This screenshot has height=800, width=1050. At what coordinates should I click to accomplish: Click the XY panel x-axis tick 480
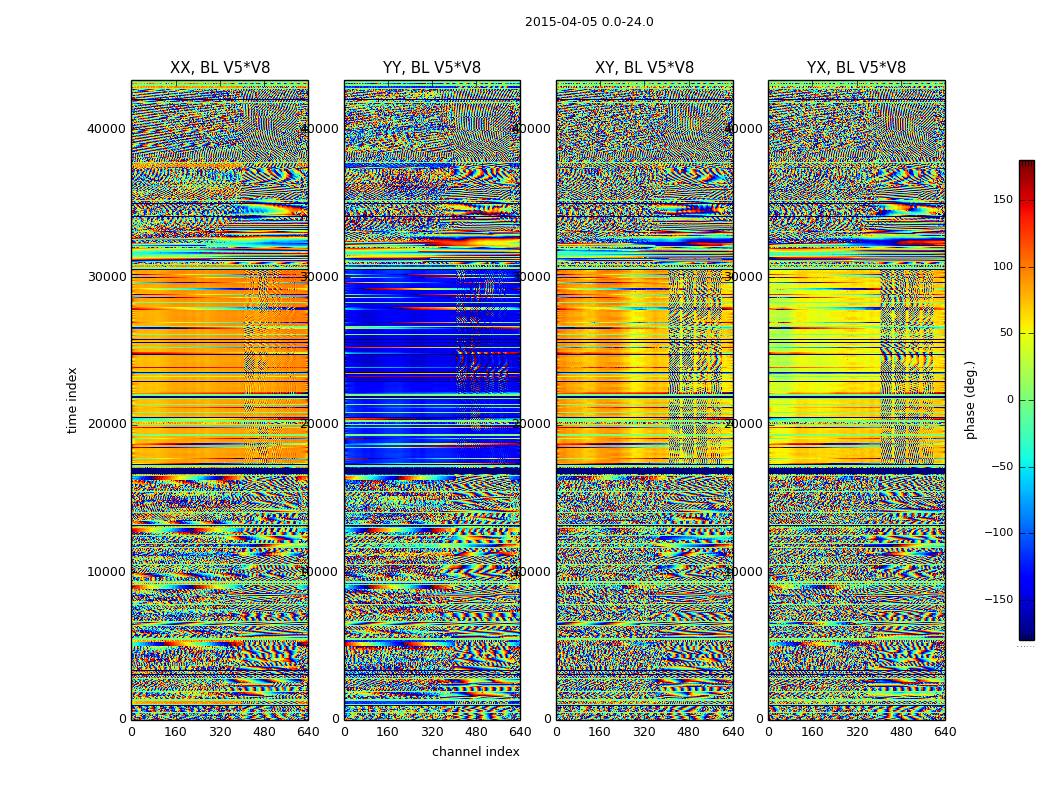click(688, 732)
